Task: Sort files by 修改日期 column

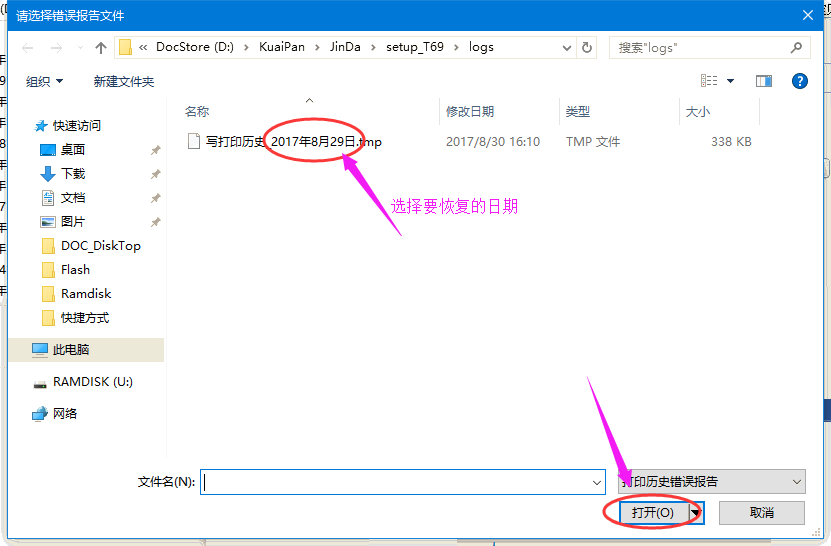Action: click(470, 112)
